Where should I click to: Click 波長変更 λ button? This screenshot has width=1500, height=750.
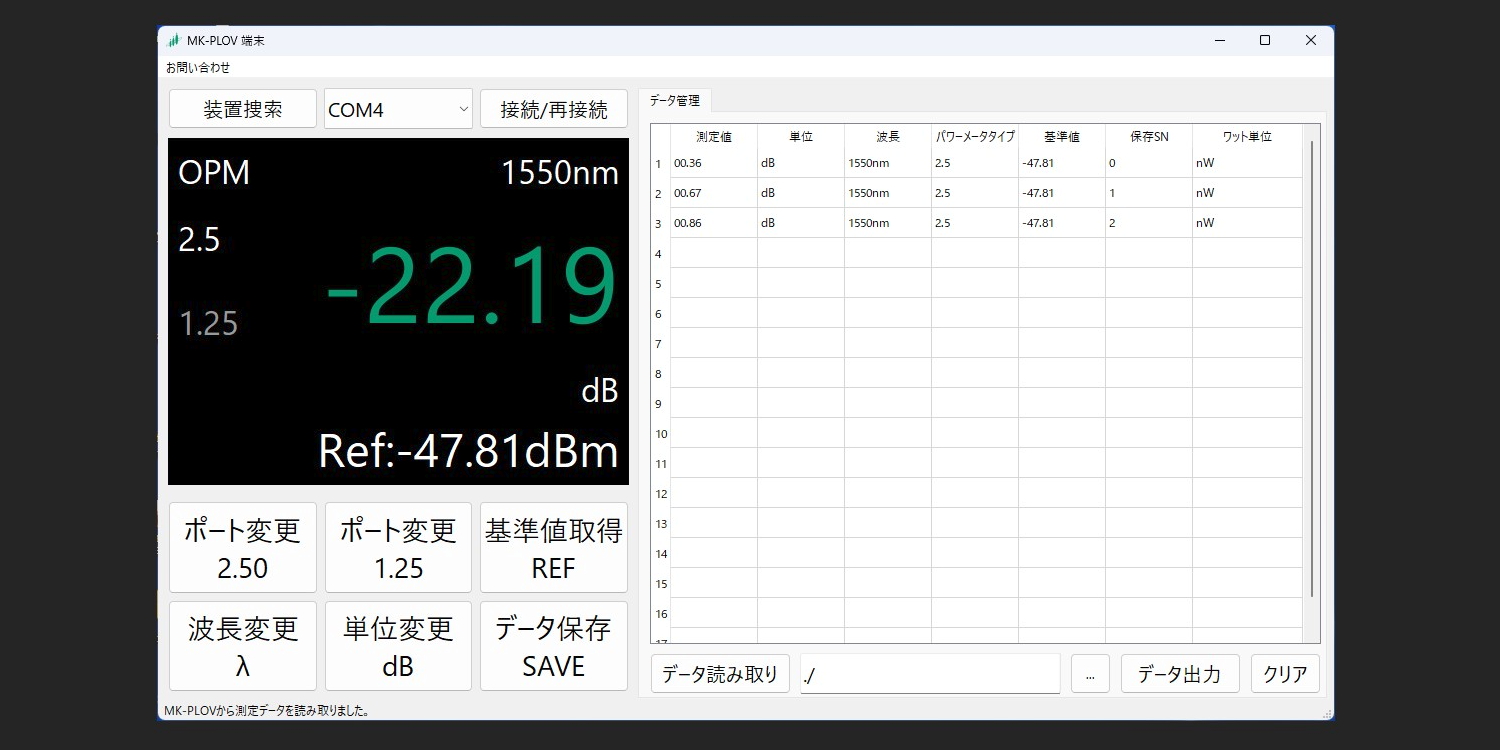[243, 646]
